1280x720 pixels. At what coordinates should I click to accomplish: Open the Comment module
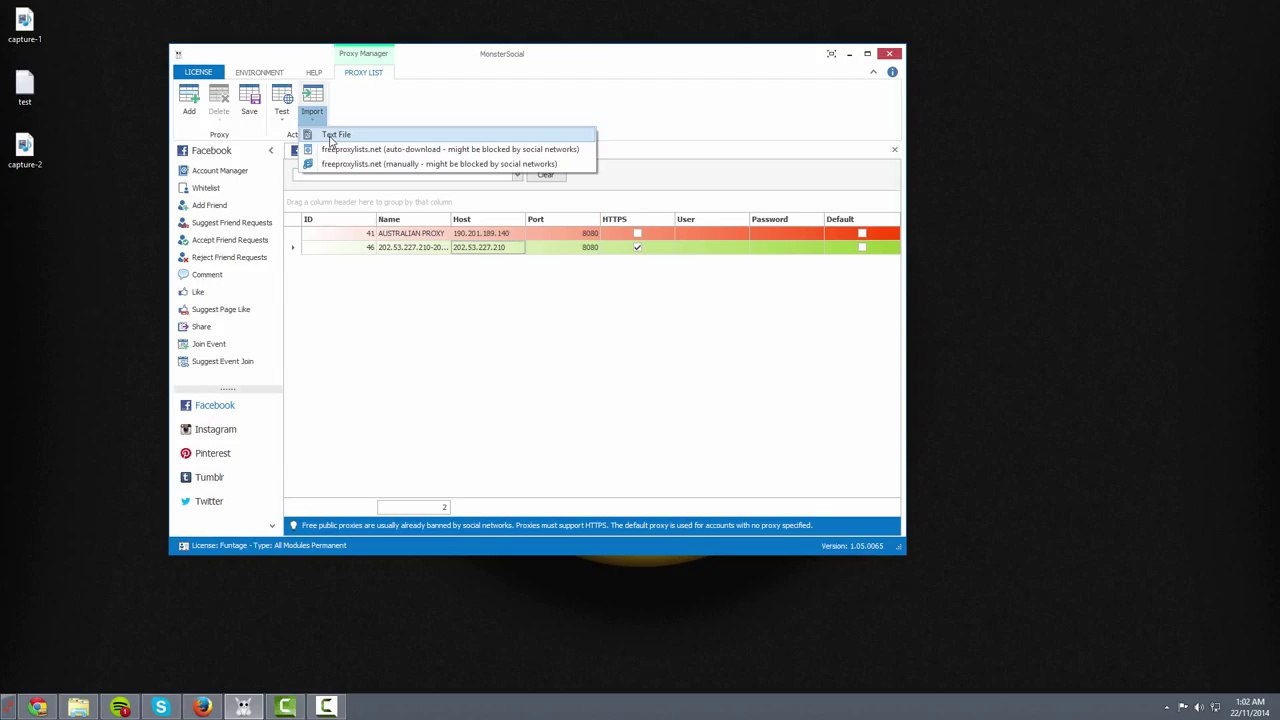click(207, 275)
